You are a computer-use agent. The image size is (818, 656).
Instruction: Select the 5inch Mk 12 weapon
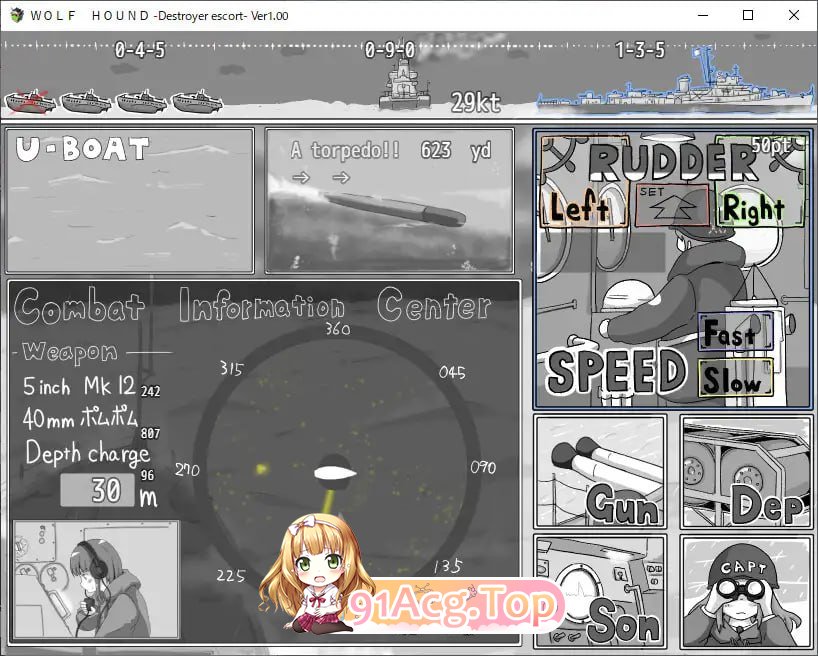(82, 386)
